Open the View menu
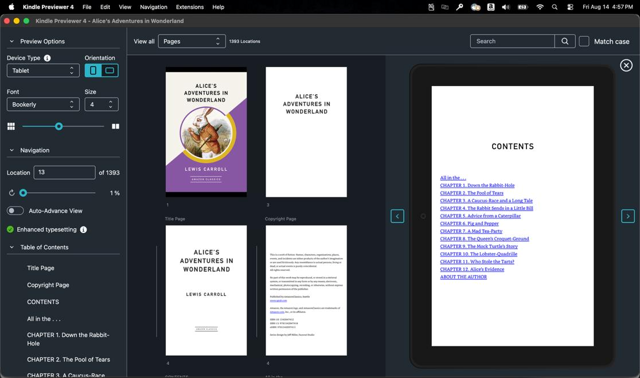Image resolution: width=640 pixels, height=378 pixels. [125, 7]
